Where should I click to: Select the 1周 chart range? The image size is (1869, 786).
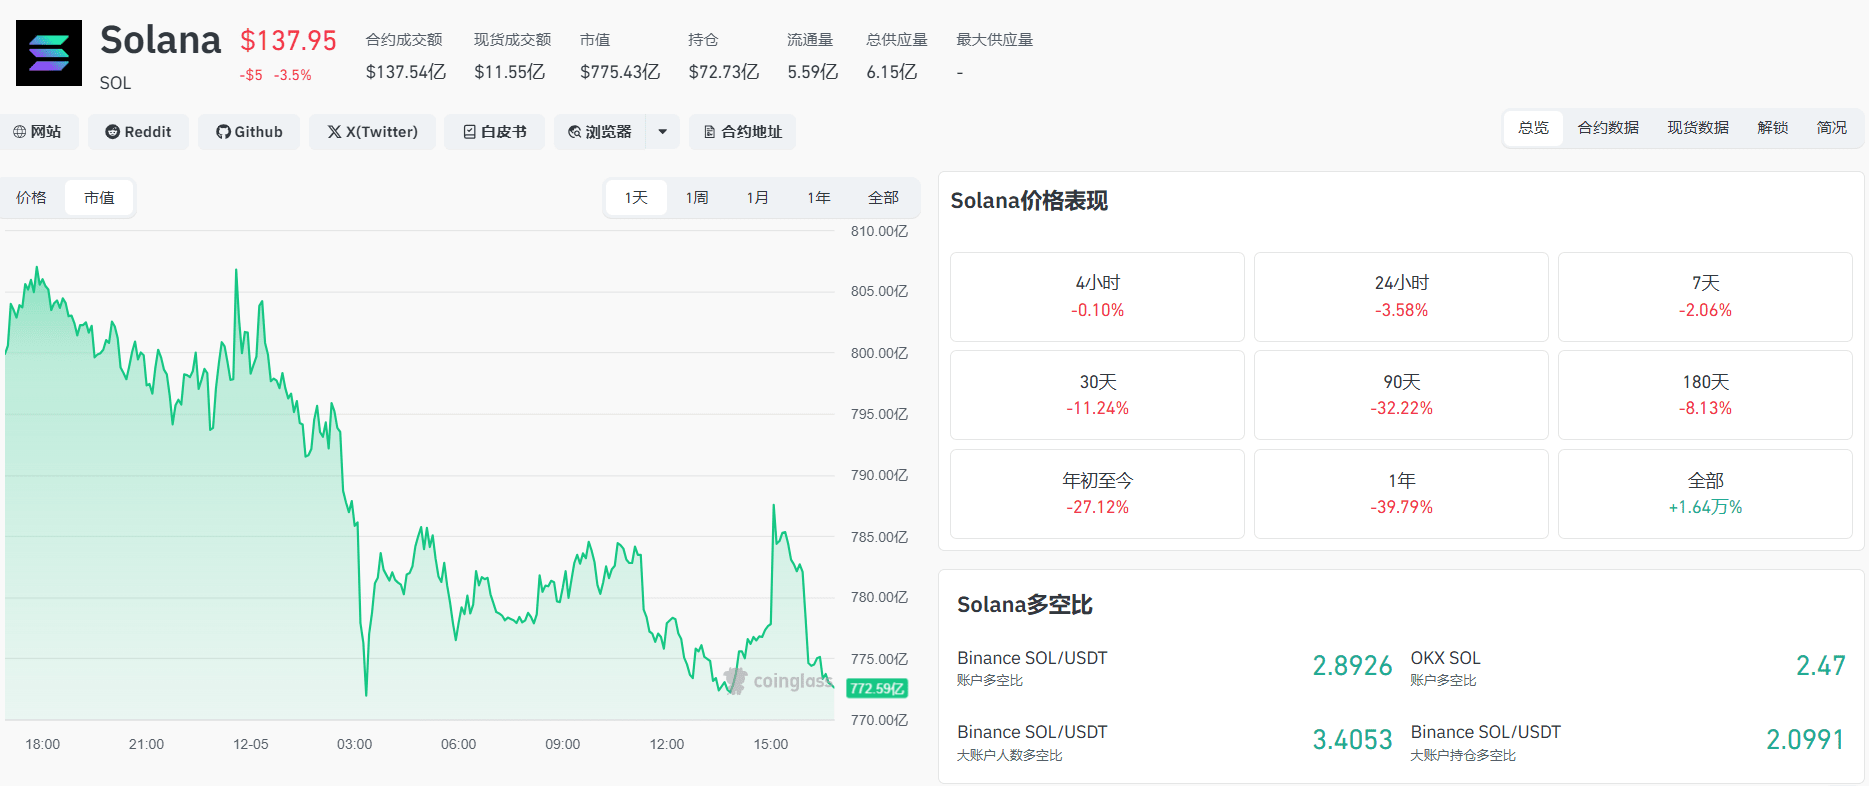(697, 198)
